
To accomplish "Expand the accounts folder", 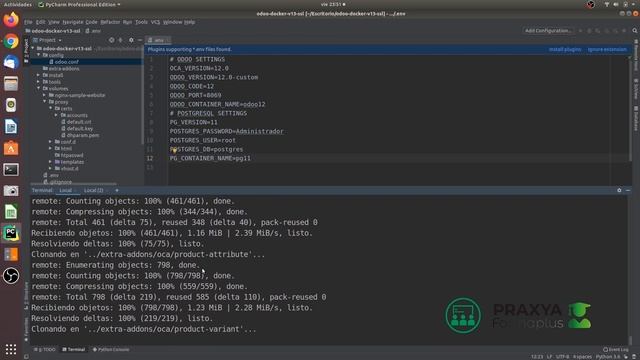I will click(x=56, y=115).
